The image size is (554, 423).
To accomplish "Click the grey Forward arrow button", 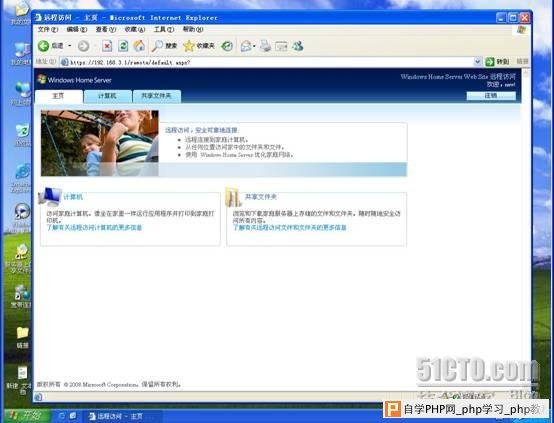I will pos(83,46).
